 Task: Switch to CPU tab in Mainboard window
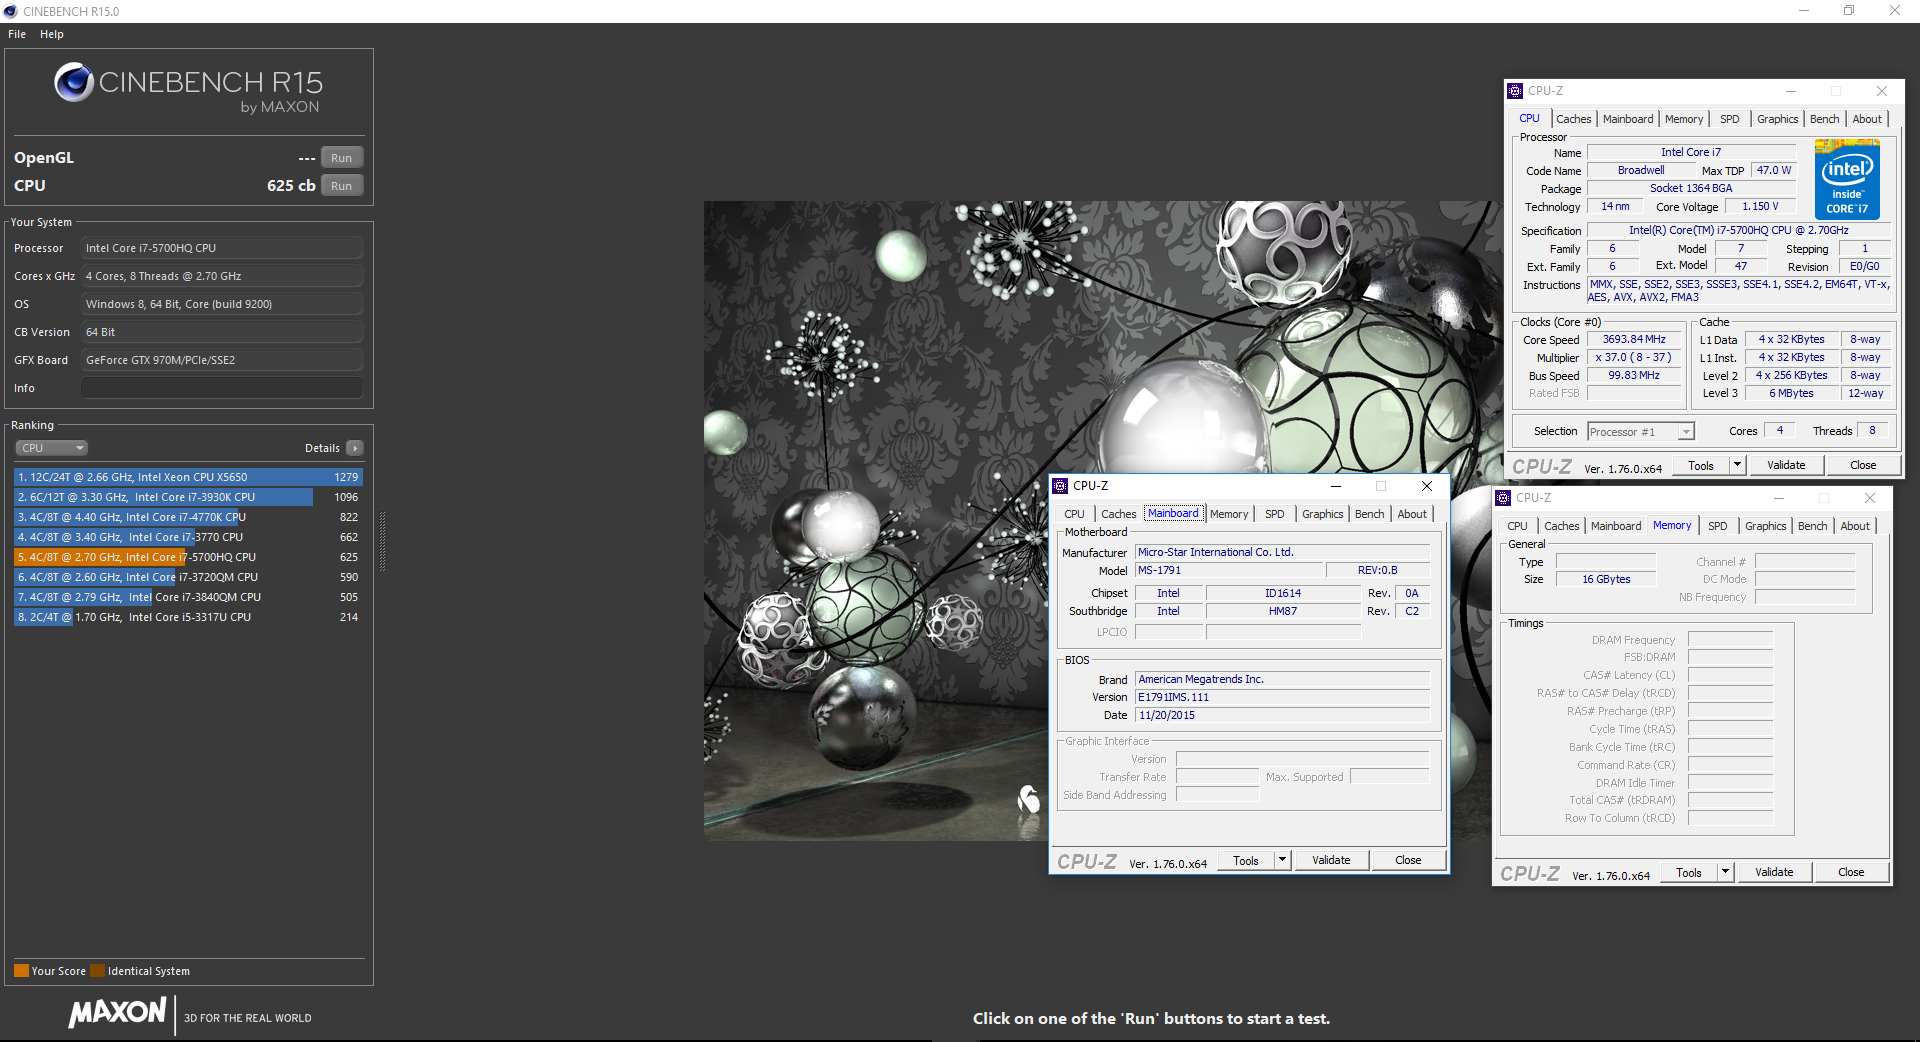[1074, 514]
